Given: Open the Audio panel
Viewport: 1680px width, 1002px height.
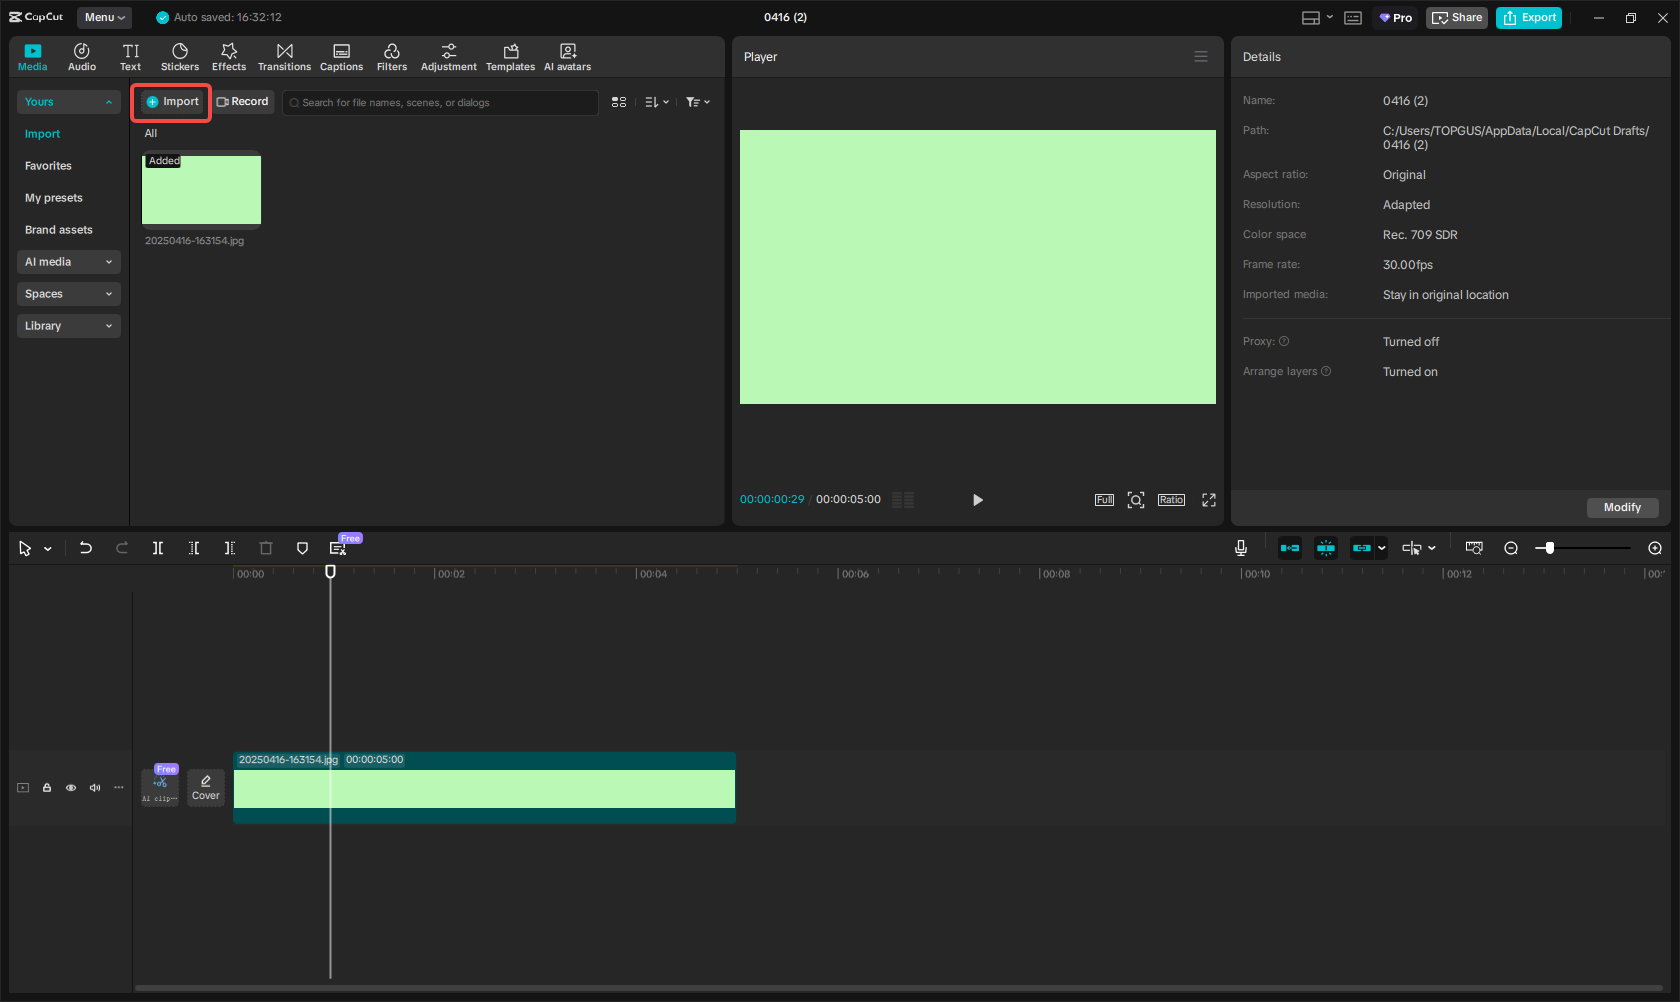Looking at the screenshot, I should pos(81,56).
